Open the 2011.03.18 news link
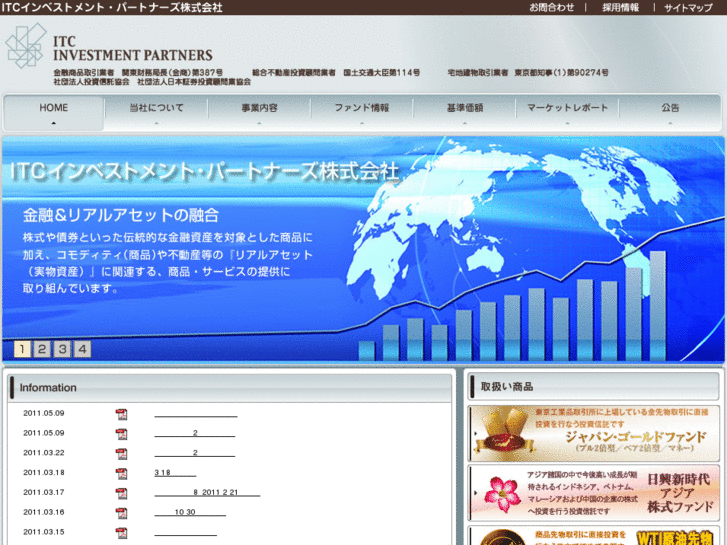 [x=175, y=473]
